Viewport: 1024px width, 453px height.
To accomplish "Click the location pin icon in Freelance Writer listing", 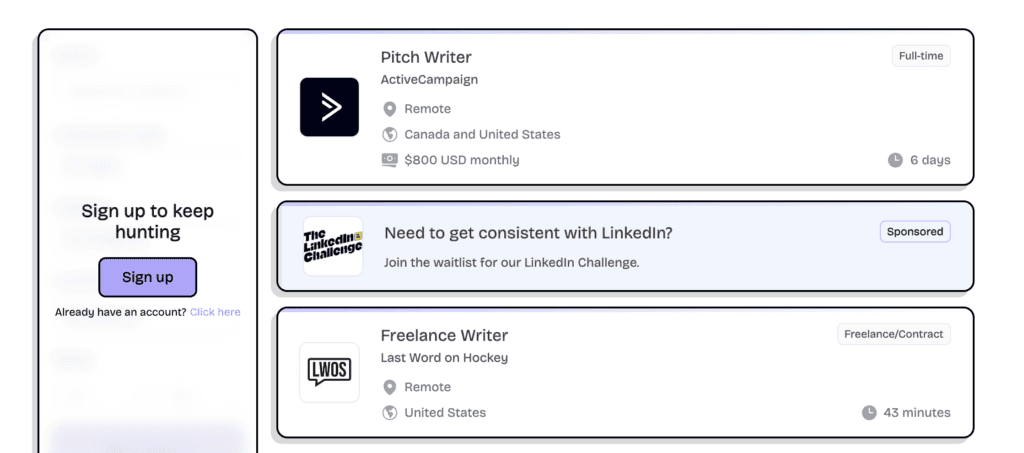I will [x=390, y=387].
